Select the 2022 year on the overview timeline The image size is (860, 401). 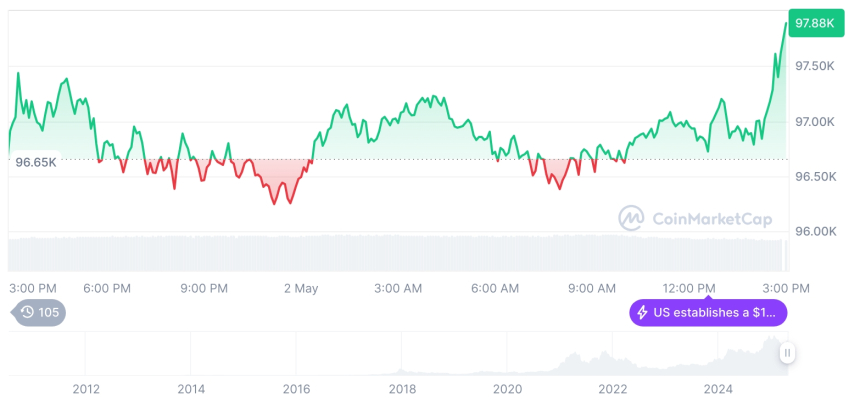tap(612, 389)
